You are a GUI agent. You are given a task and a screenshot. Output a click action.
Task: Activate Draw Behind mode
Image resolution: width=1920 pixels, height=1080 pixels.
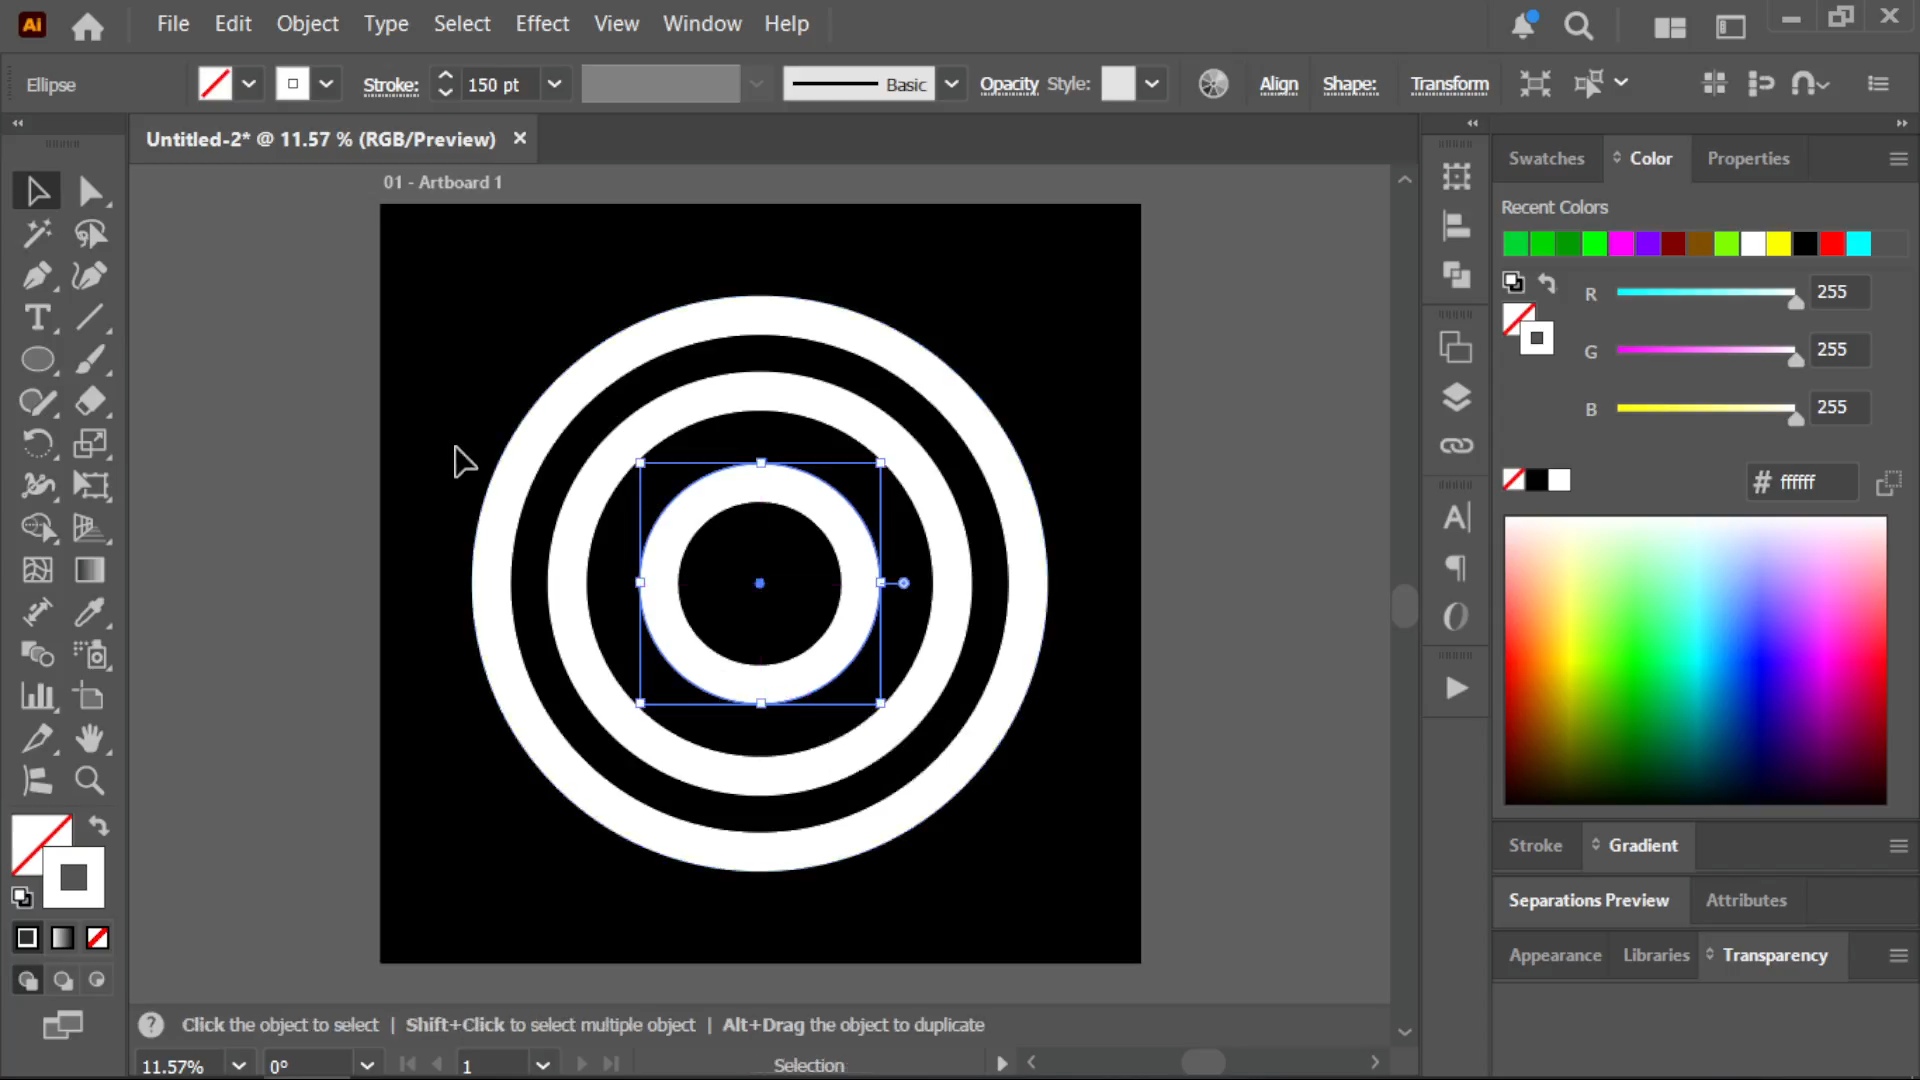[62, 981]
